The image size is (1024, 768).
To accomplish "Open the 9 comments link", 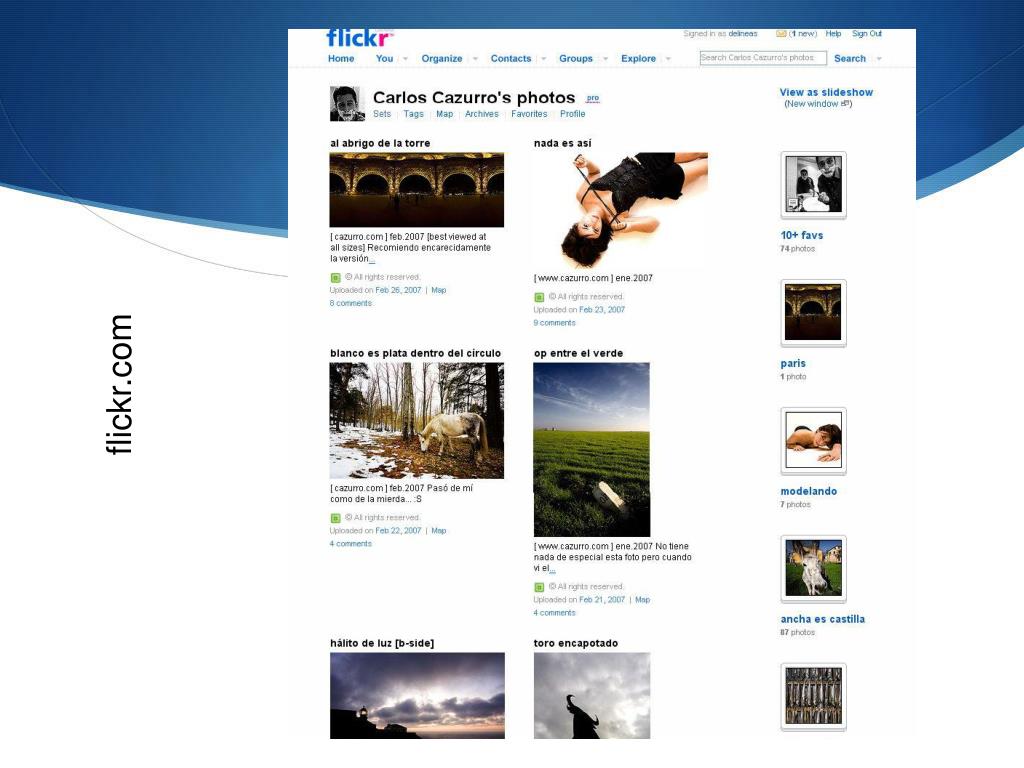I will click(x=554, y=323).
